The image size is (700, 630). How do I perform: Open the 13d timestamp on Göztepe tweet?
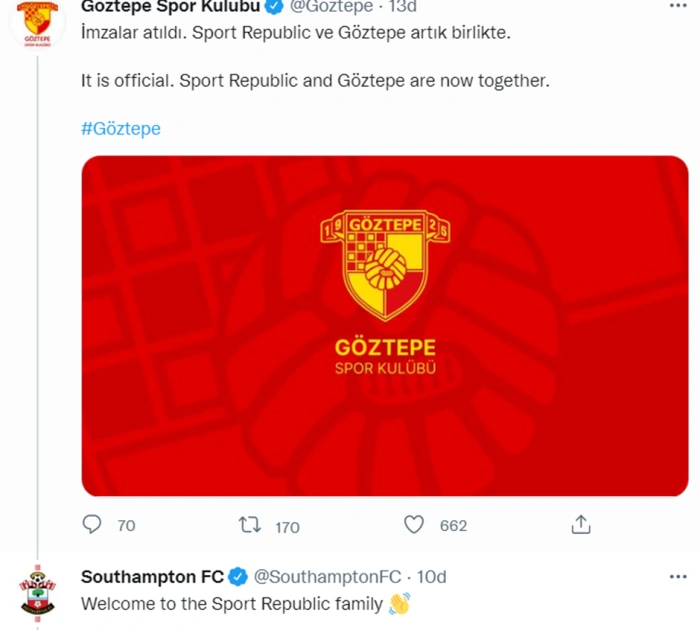point(403,6)
